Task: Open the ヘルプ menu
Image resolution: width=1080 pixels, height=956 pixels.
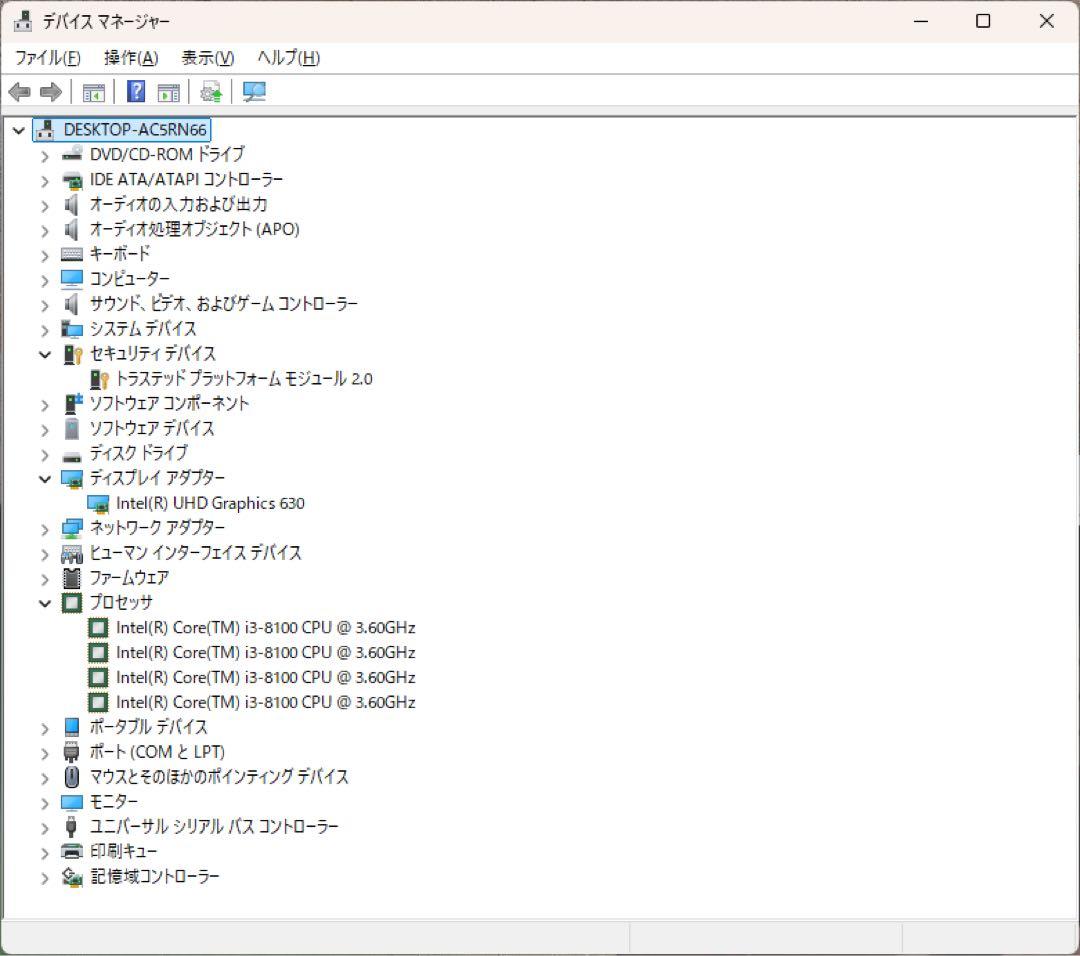Action: [287, 57]
